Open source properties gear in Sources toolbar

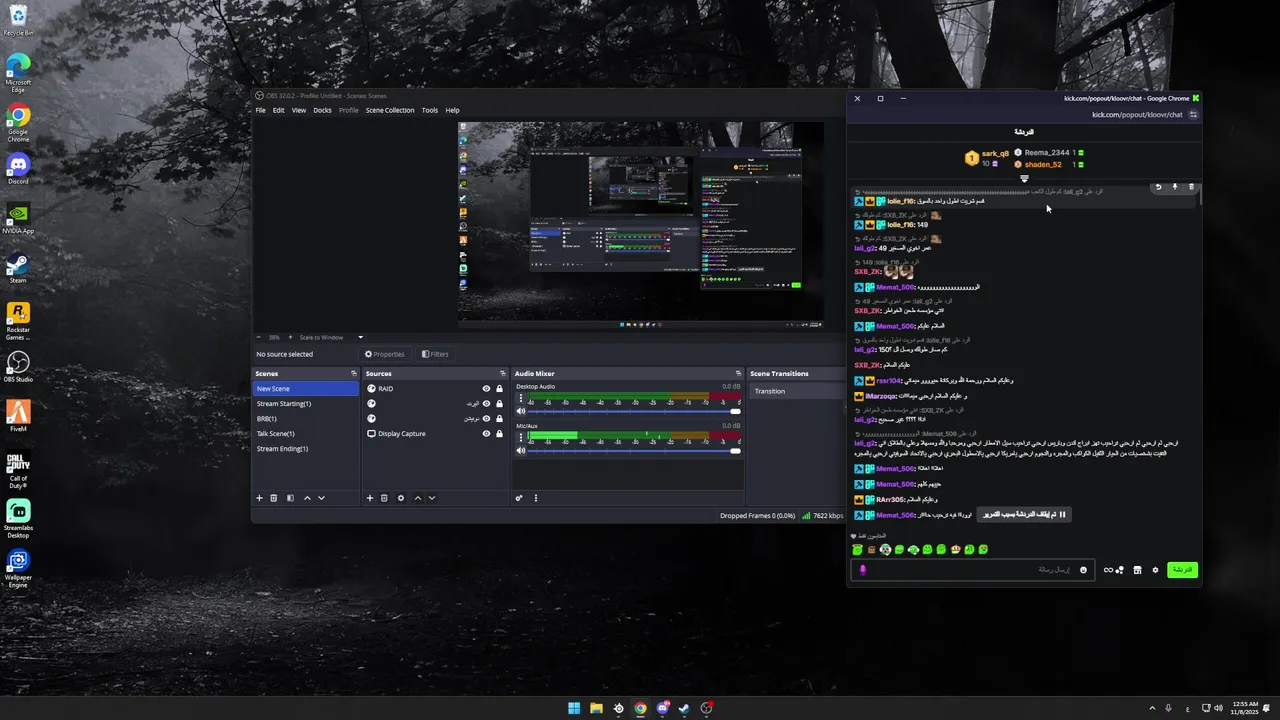401,498
